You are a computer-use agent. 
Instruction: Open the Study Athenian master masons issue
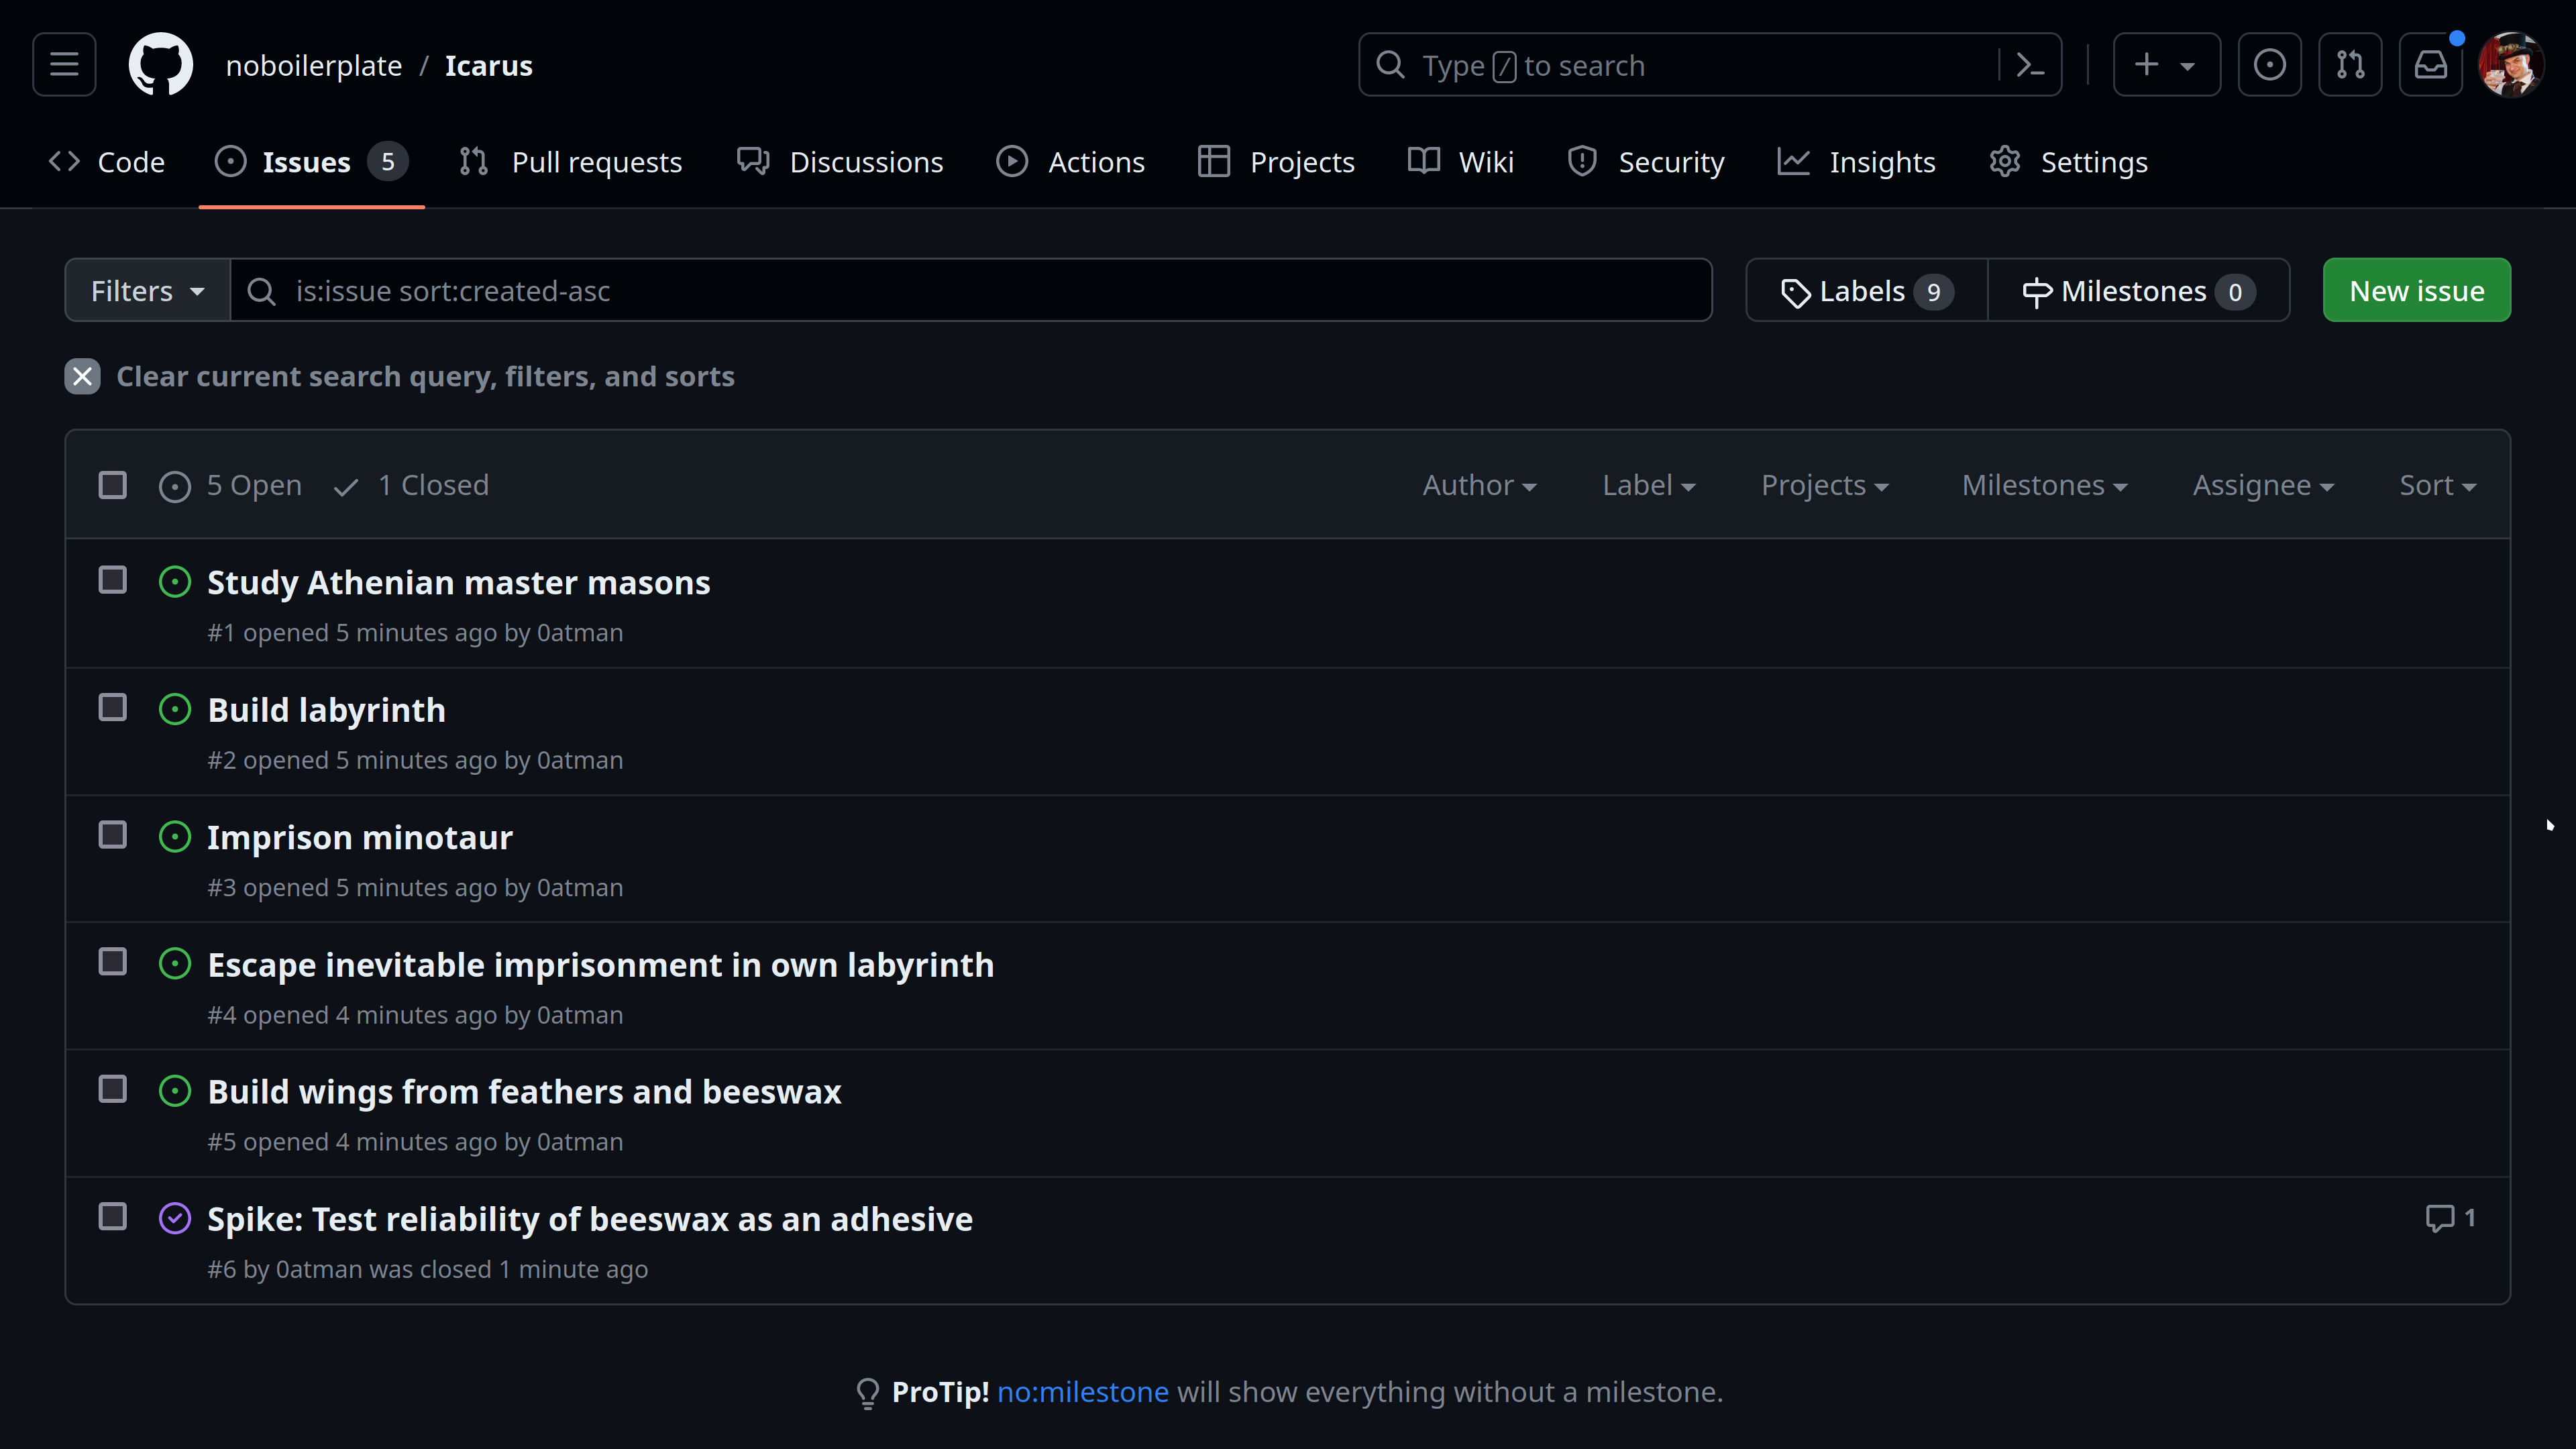(x=459, y=582)
